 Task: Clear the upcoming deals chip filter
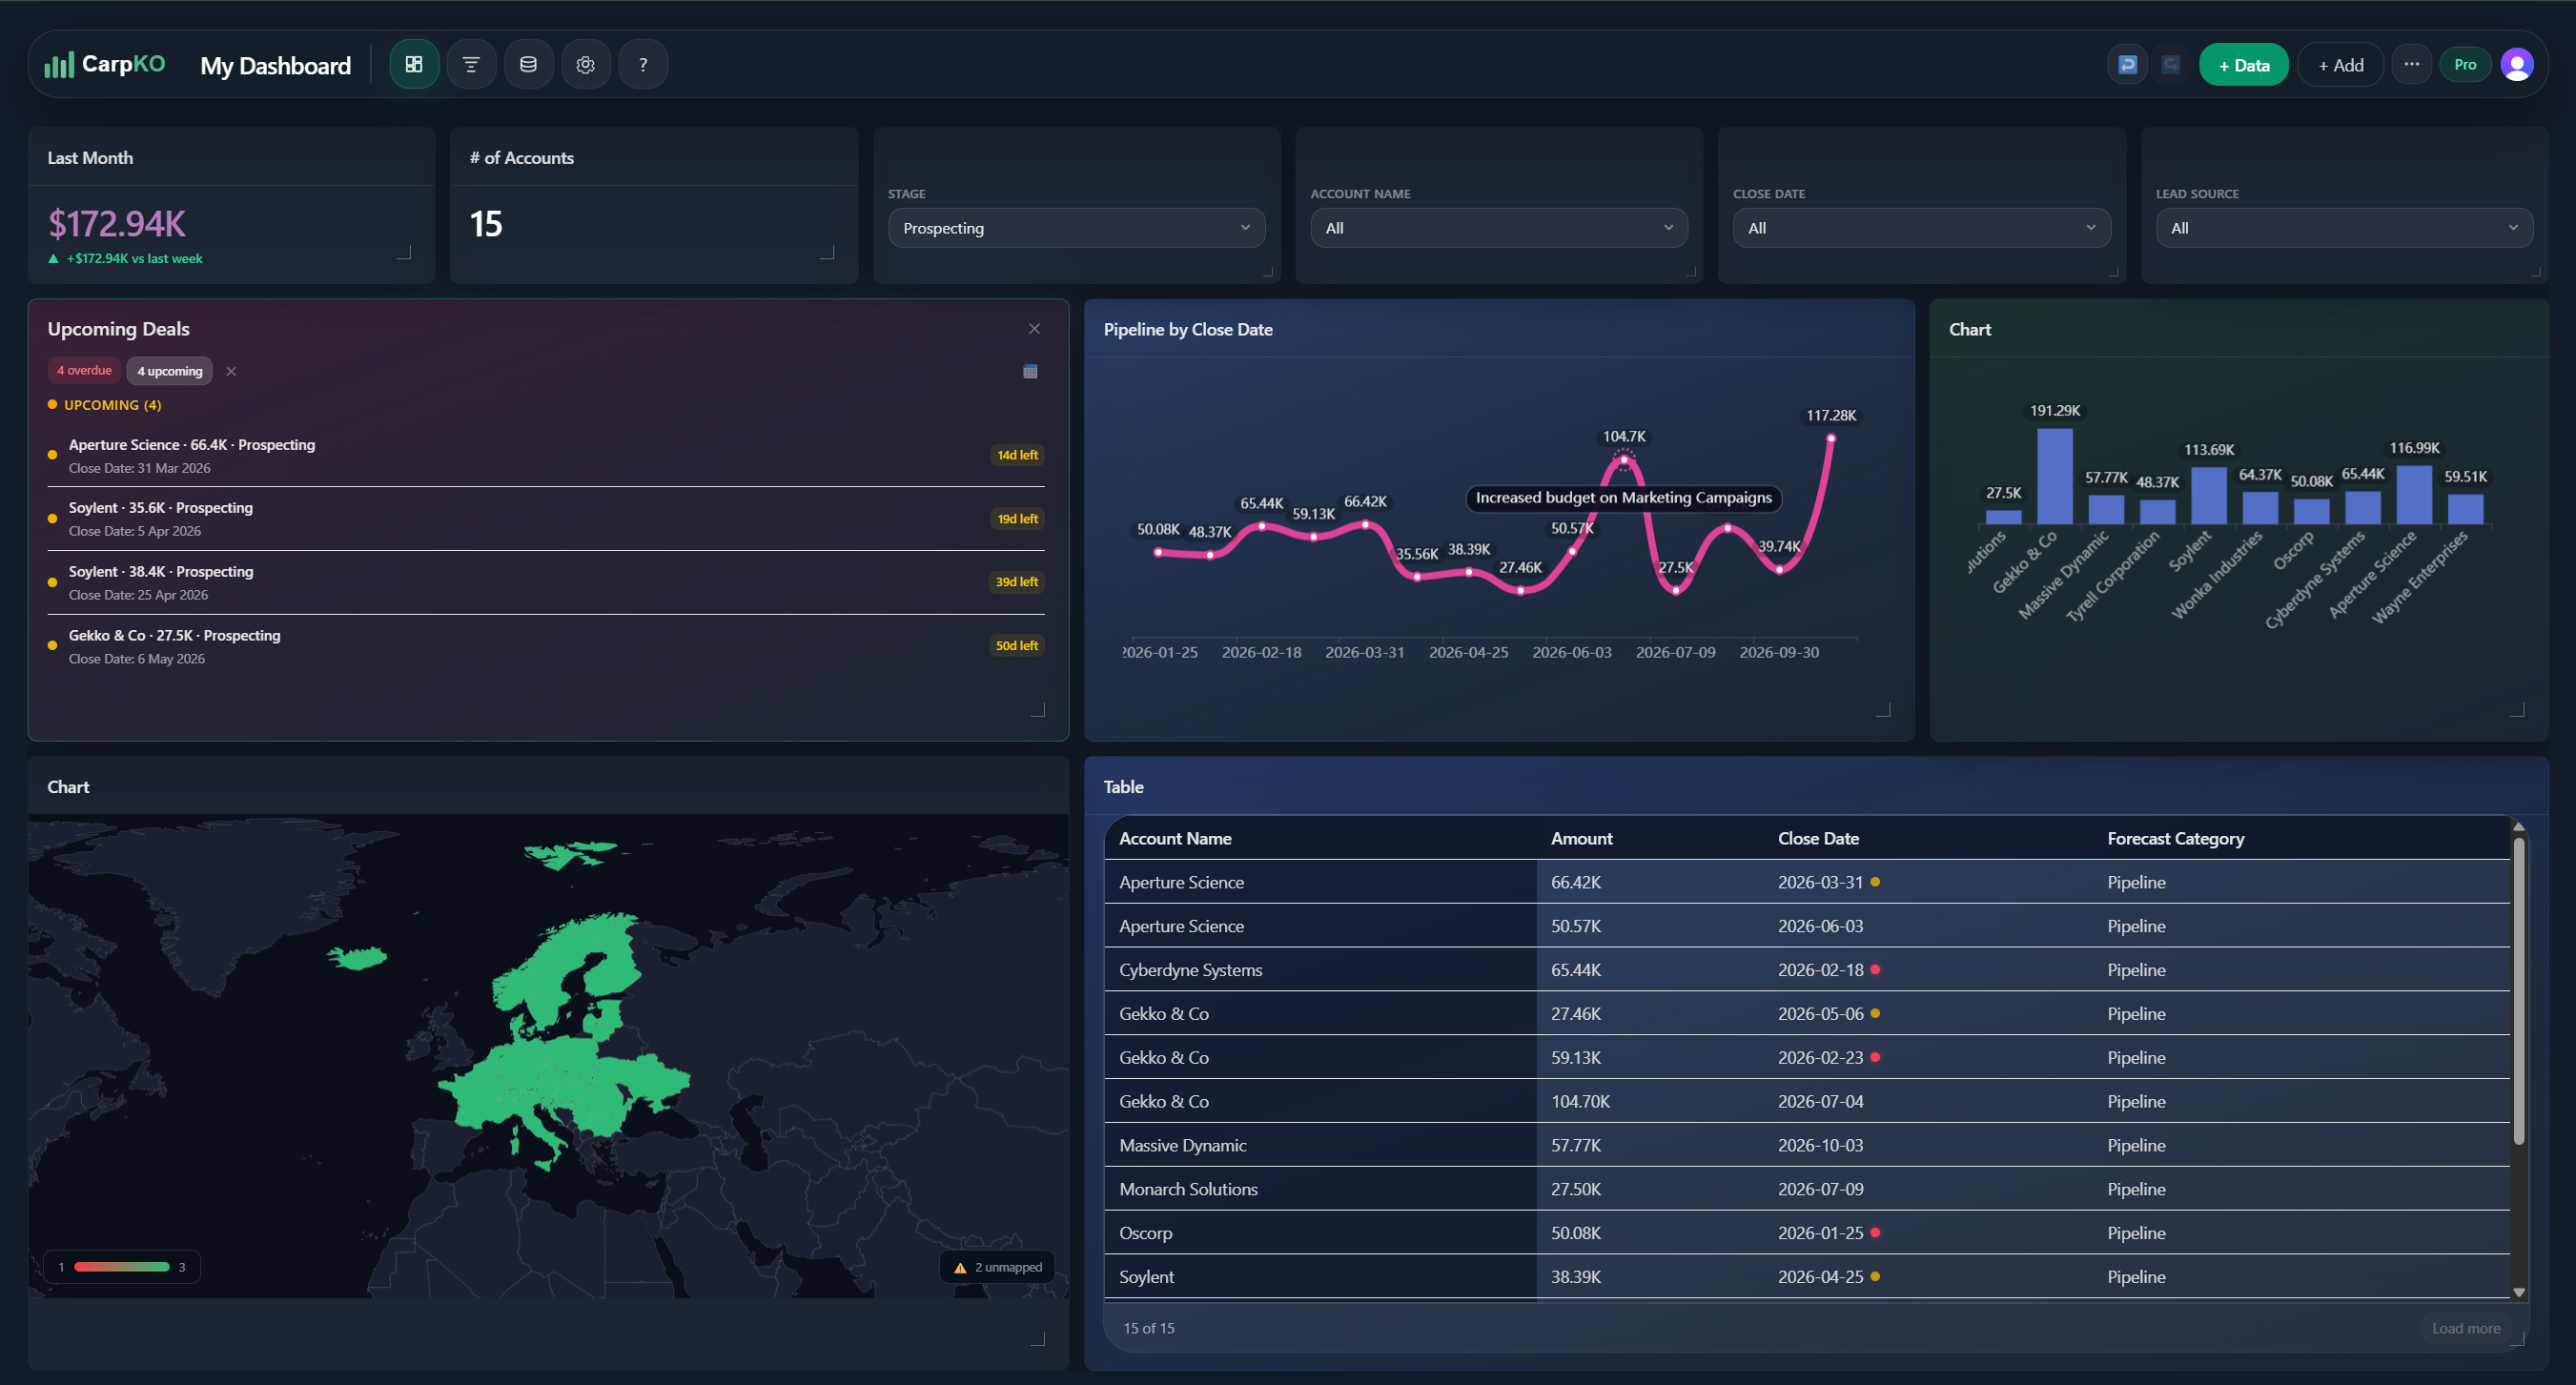231,371
